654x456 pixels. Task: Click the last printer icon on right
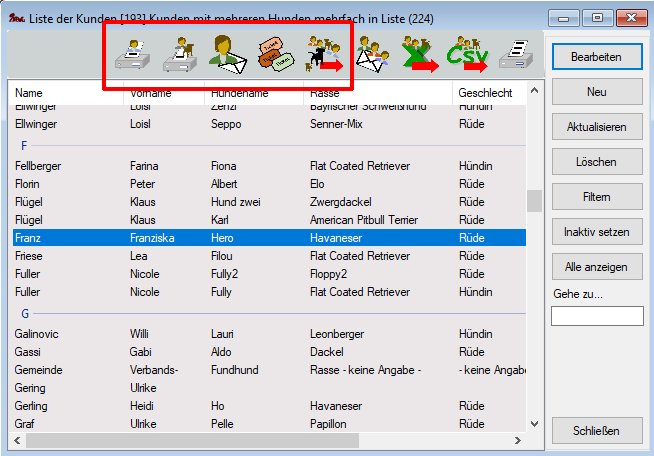pos(516,56)
